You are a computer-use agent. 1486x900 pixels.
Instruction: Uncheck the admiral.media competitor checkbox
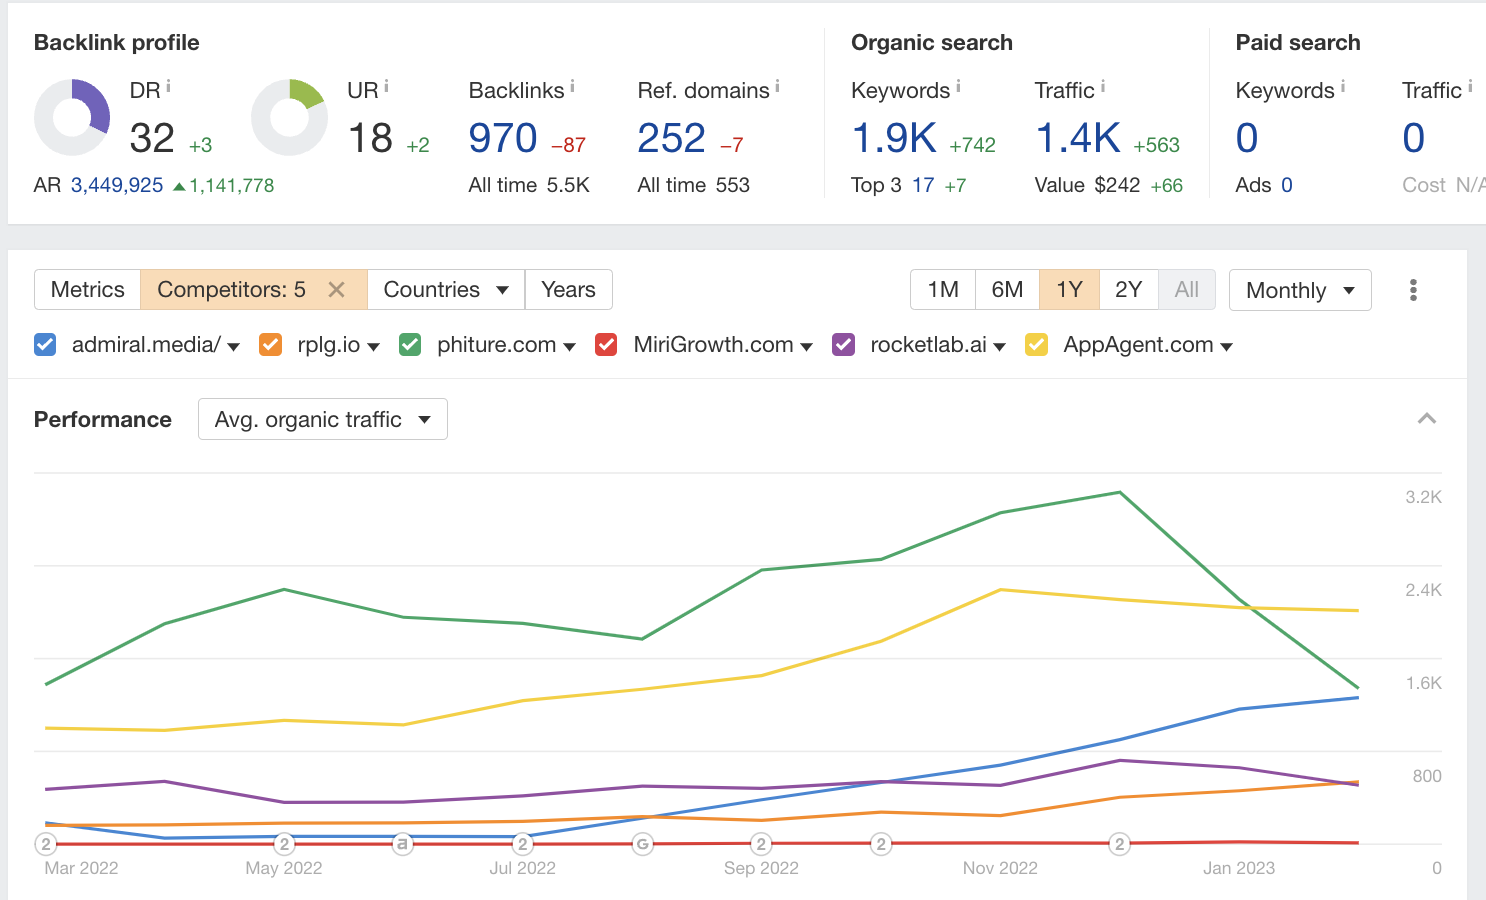tap(45, 344)
